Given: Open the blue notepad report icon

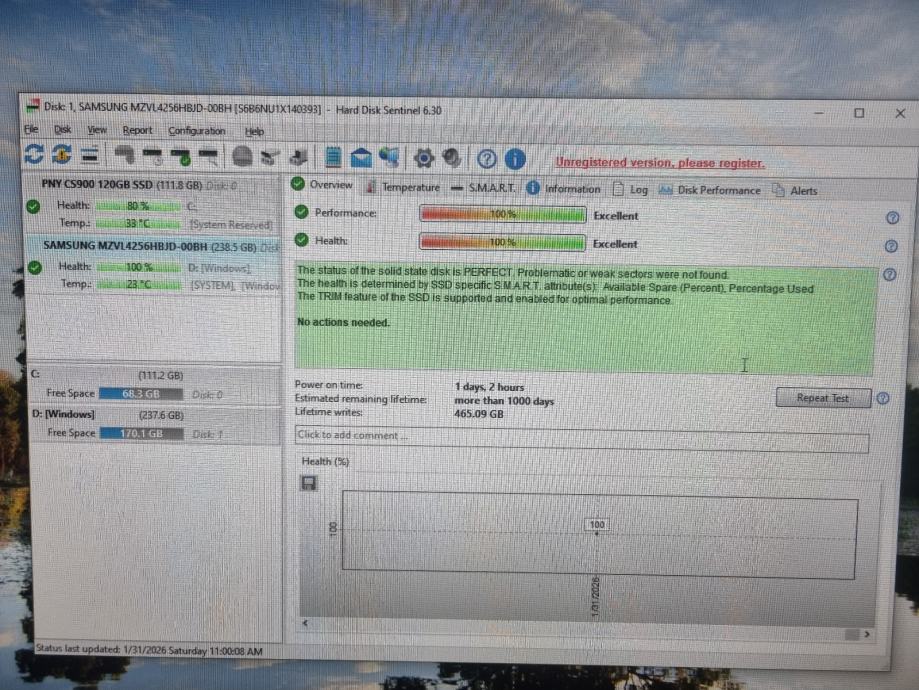Looking at the screenshot, I should coord(333,157).
